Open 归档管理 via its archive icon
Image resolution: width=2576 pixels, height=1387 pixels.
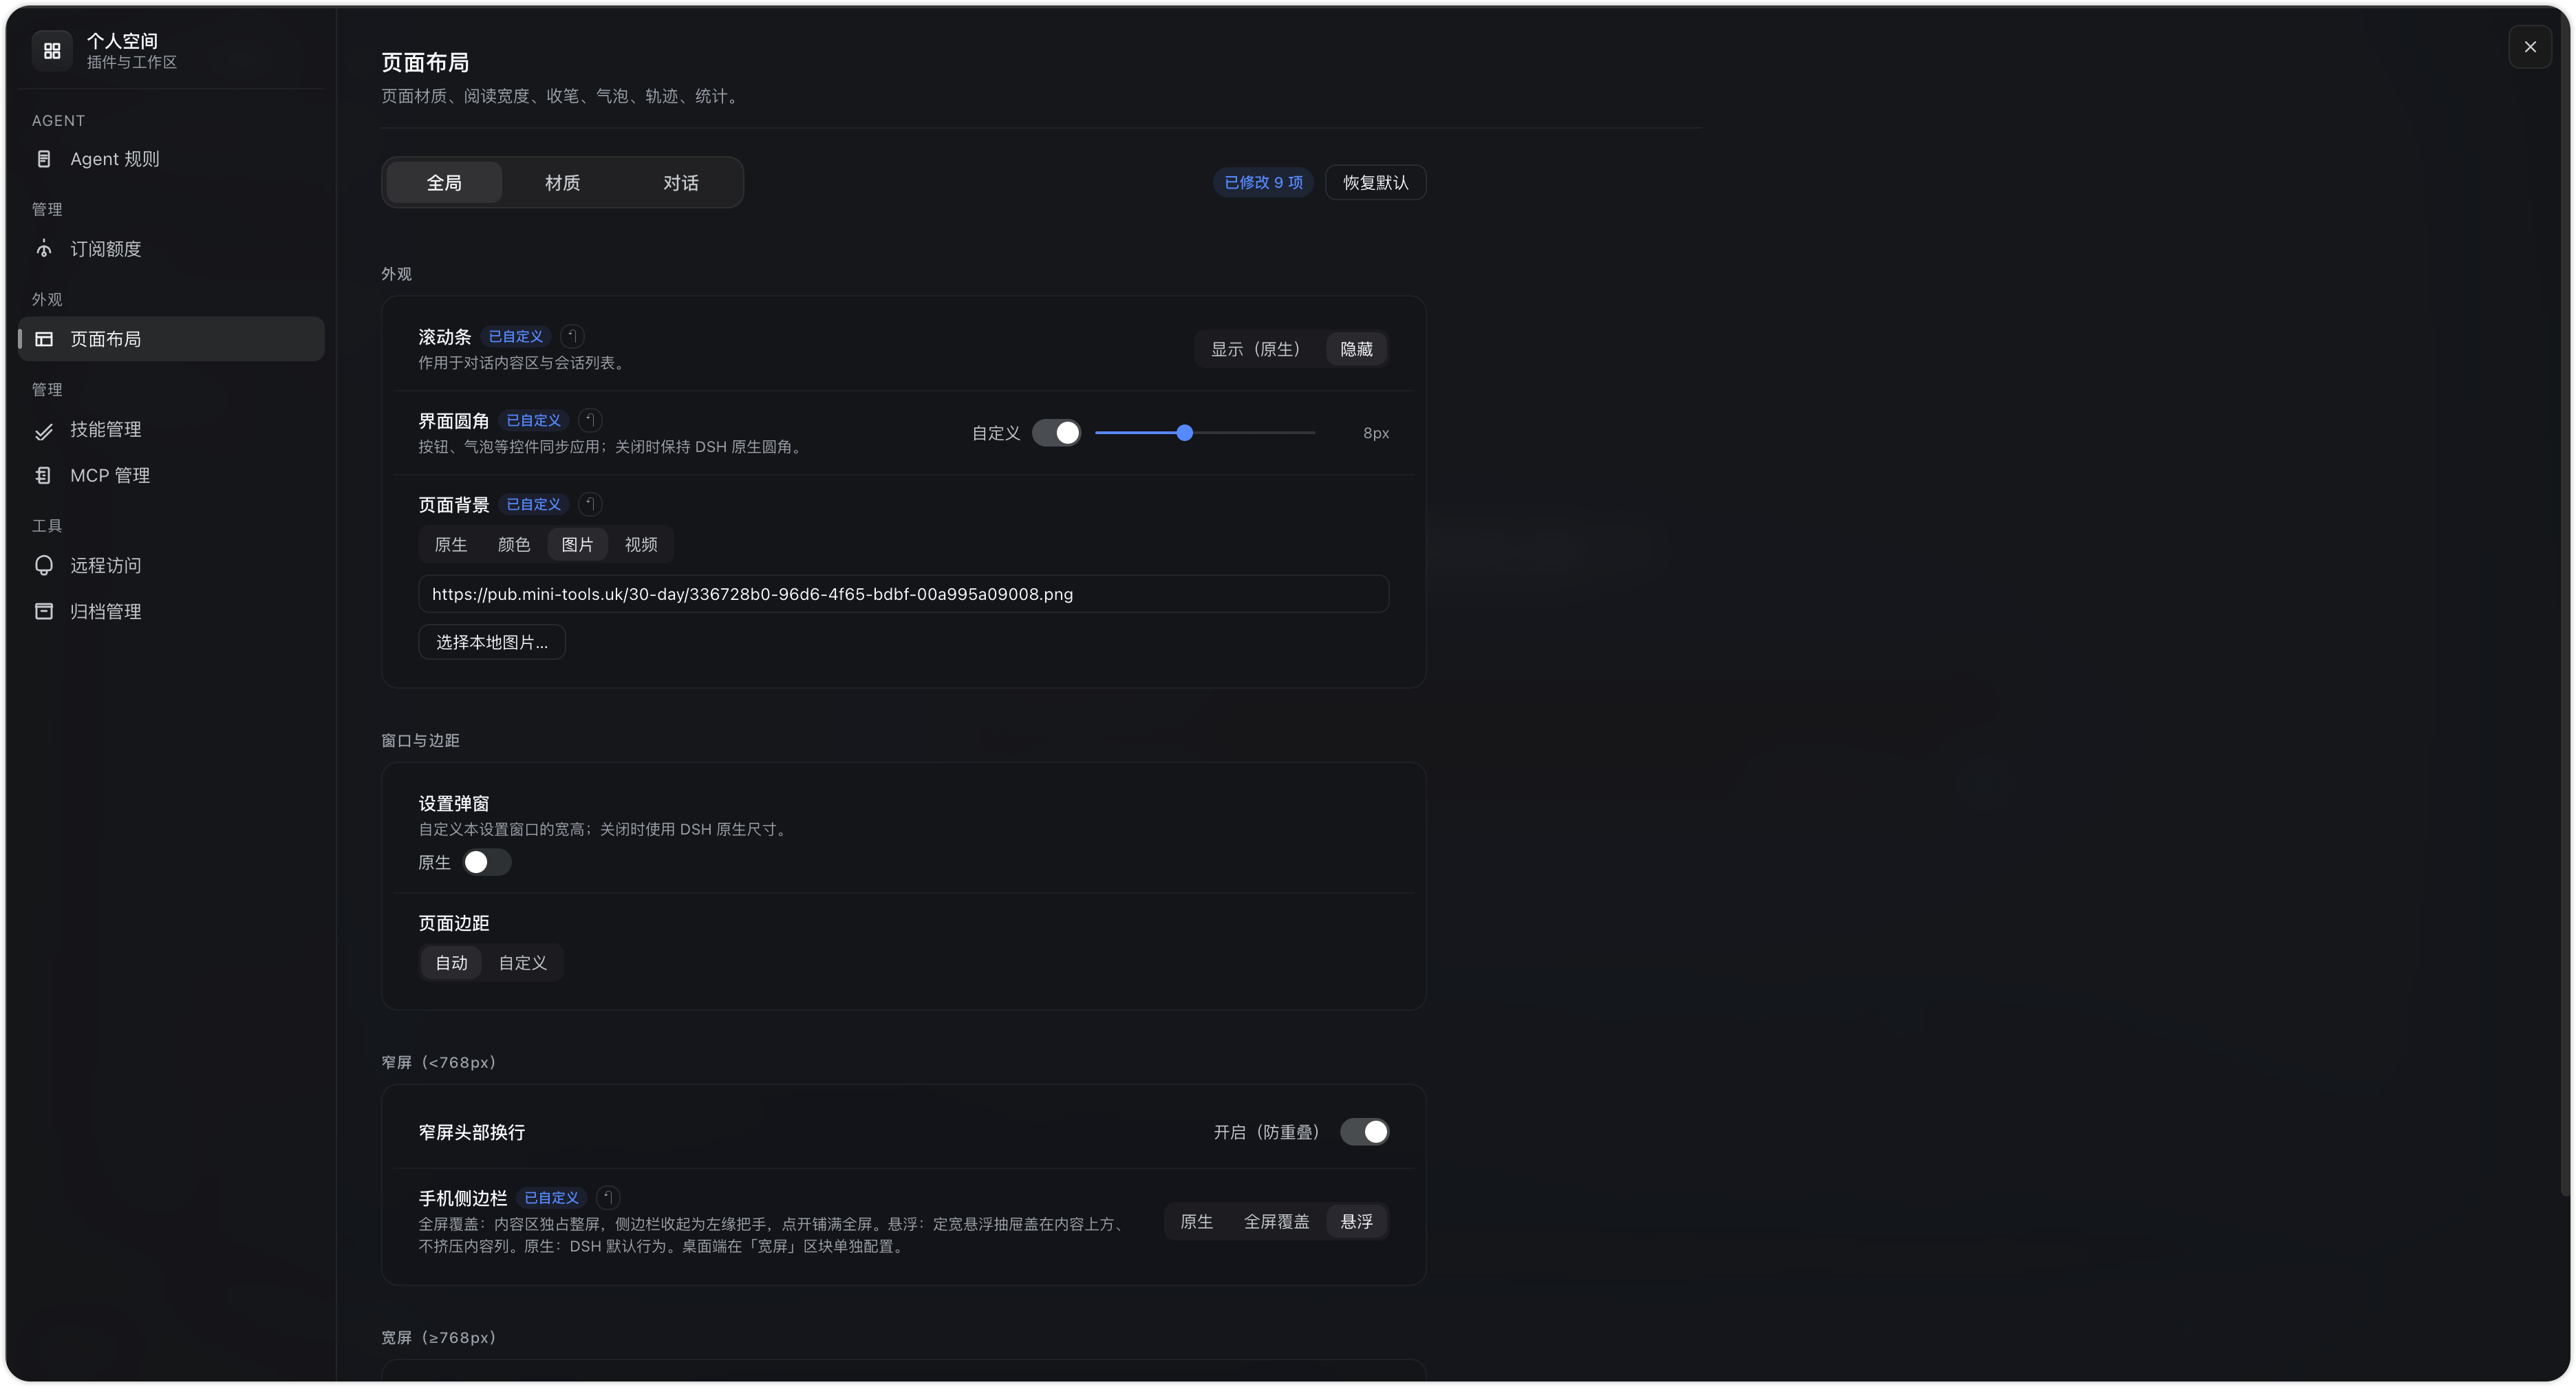[44, 611]
